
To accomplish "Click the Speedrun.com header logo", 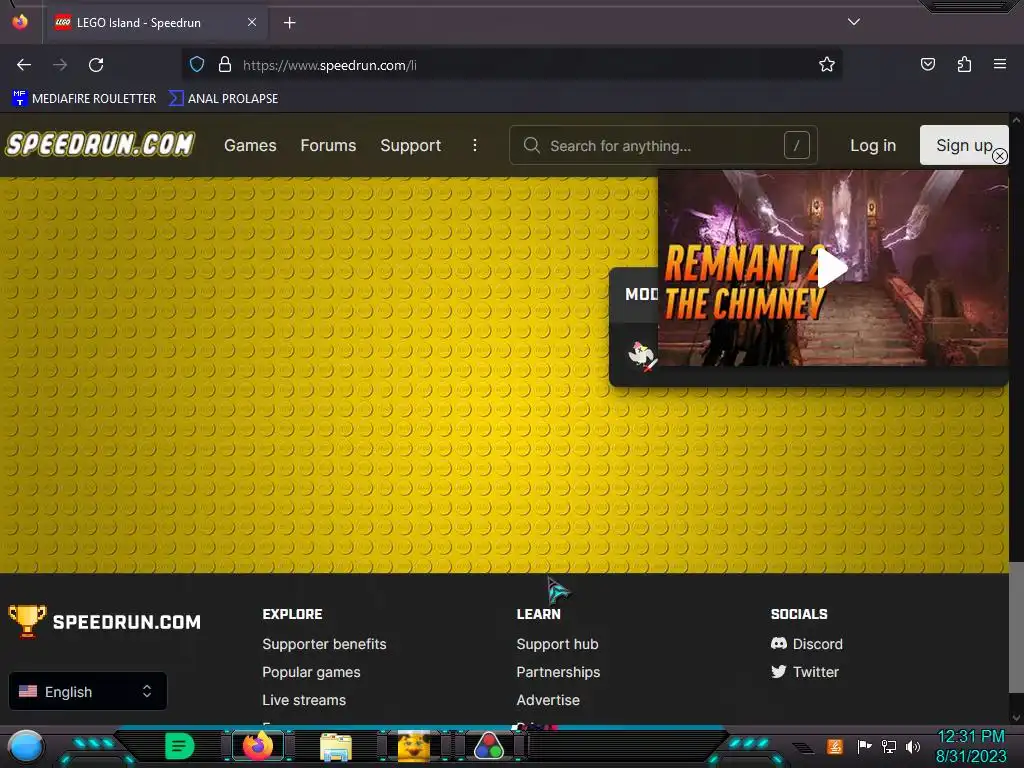I will coord(100,144).
